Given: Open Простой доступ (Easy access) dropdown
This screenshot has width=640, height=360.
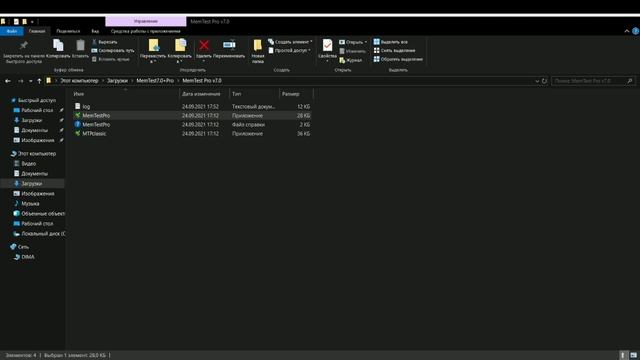Looking at the screenshot, I should (x=289, y=51).
